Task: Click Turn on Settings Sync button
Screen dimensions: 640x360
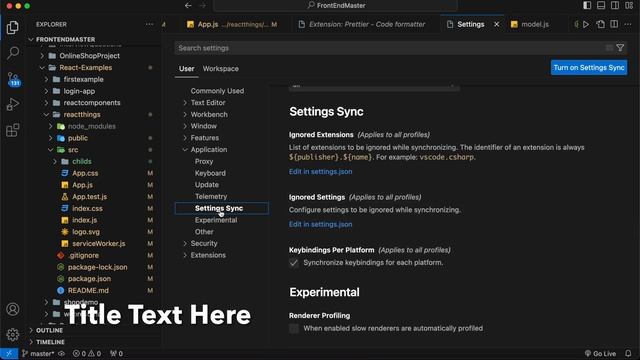Action: point(589,68)
